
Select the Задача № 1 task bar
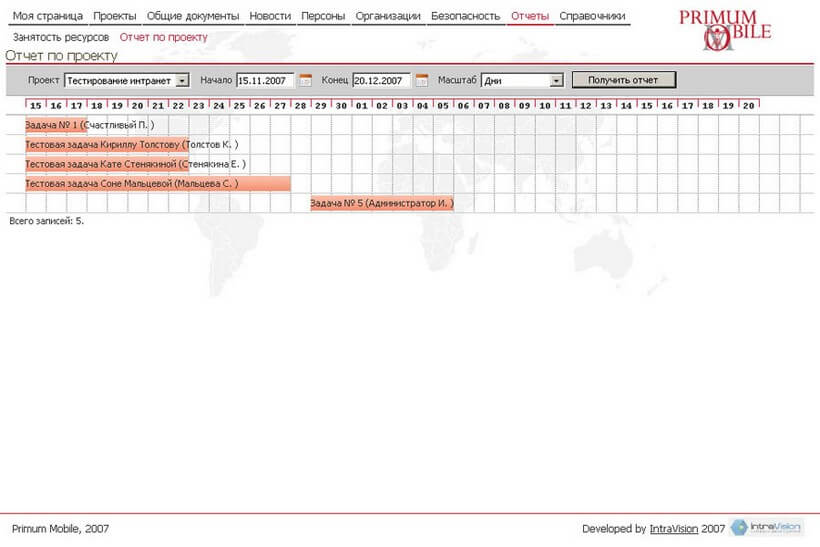coord(55,124)
